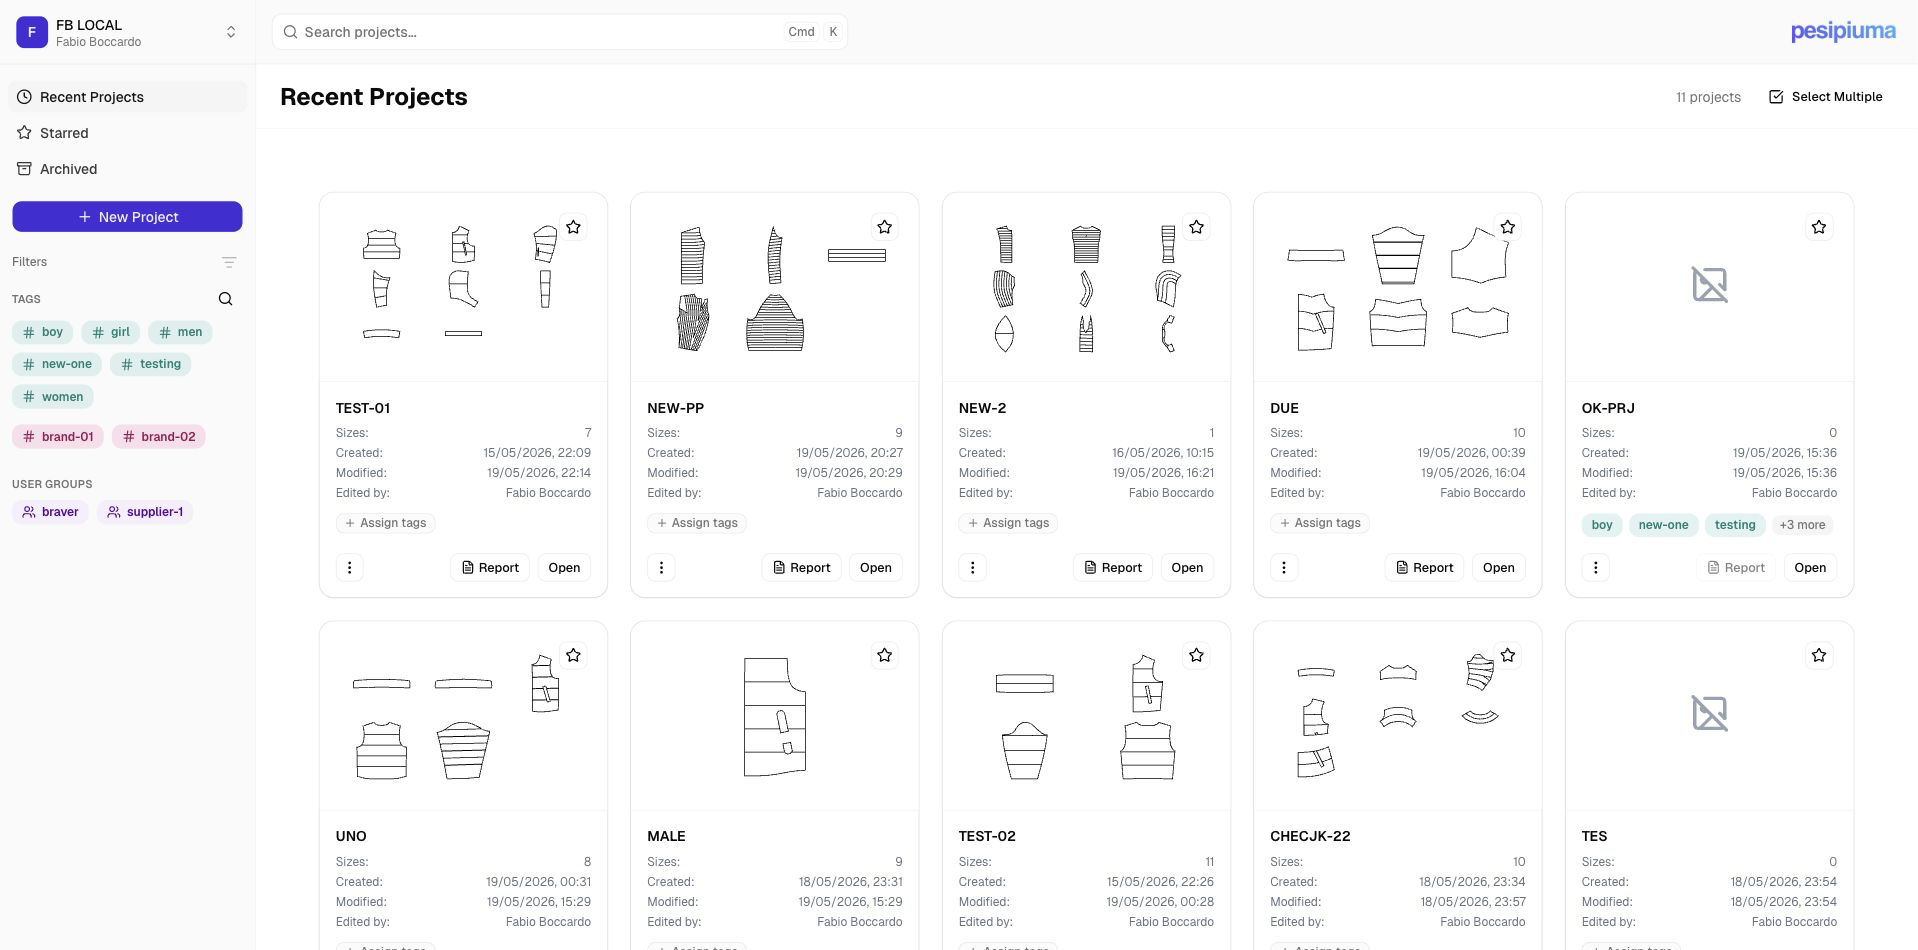This screenshot has height=950, width=1918.
Task: Filter by supplier-1 user group
Action: 145,512
